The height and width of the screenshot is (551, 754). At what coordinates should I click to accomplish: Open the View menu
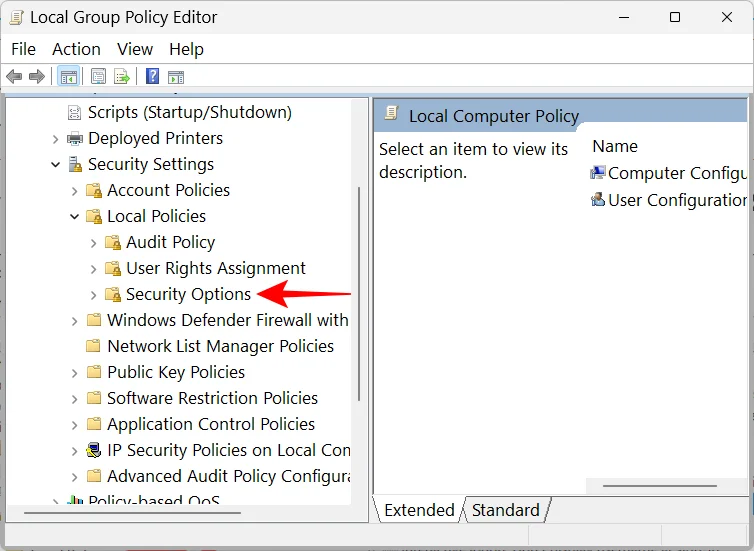pos(135,49)
